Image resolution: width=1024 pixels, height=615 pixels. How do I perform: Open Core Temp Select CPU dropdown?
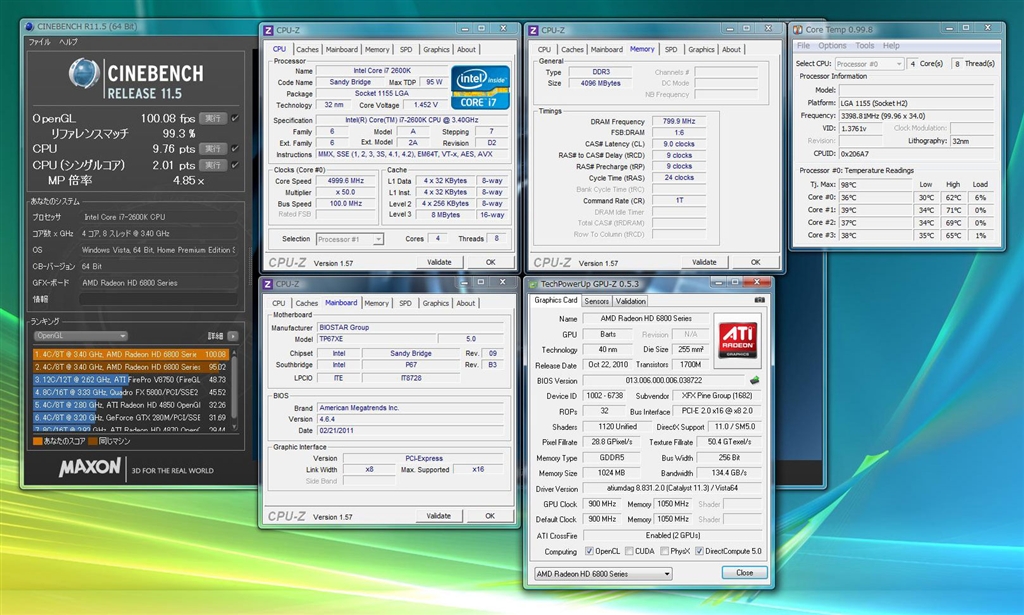click(x=869, y=63)
